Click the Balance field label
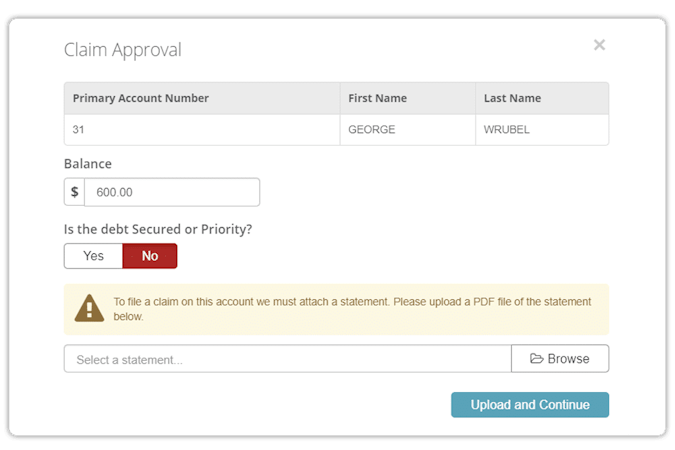This screenshot has width=675, height=450. coord(88,164)
